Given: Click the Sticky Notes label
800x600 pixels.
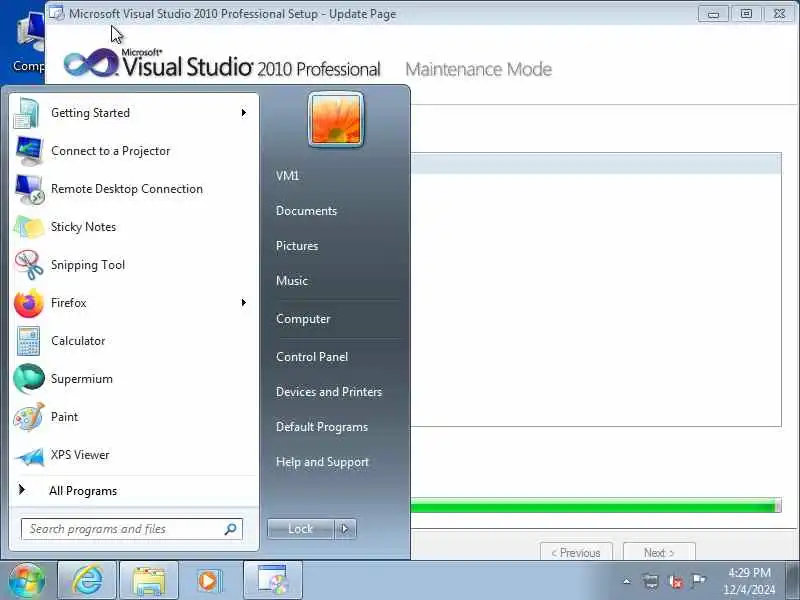Looking at the screenshot, I should 83,227.
